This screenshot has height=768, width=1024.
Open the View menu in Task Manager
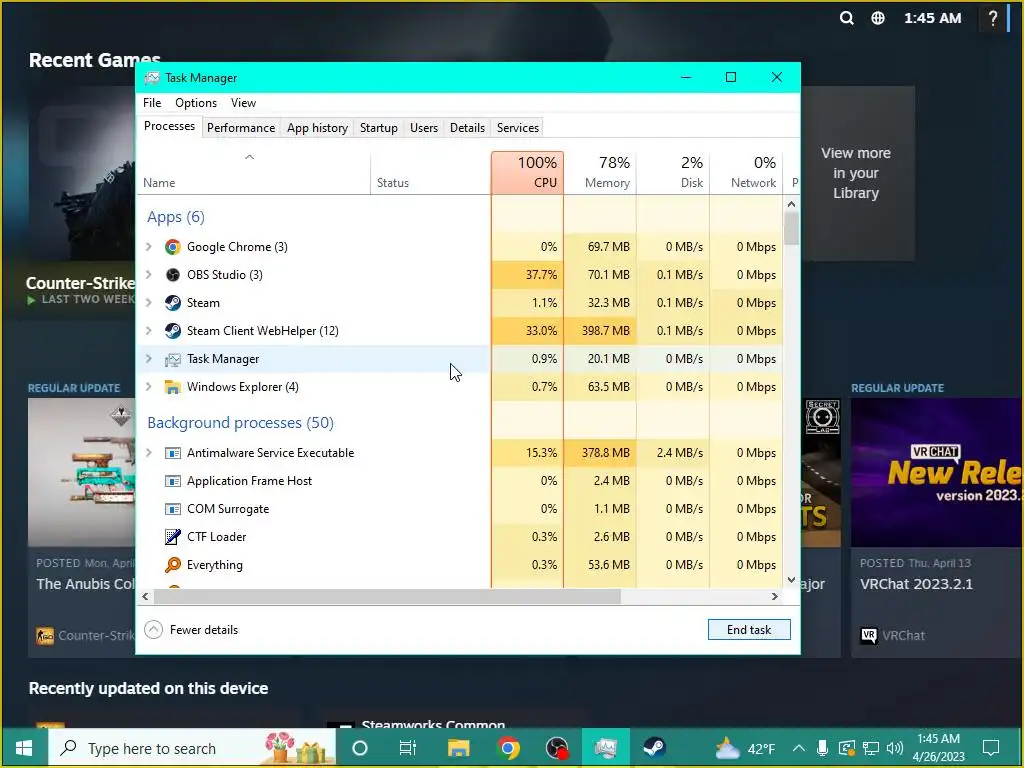(243, 103)
